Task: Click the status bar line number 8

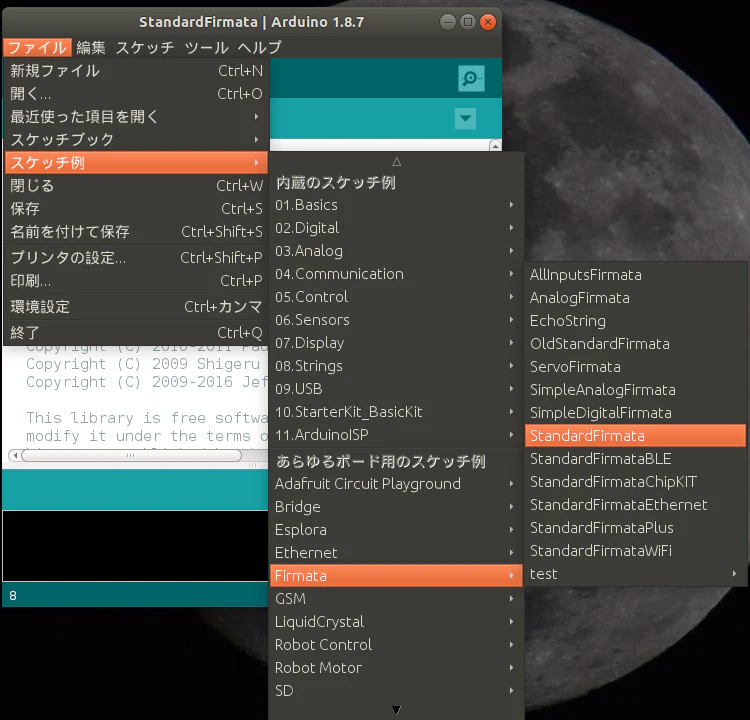Action: tap(13, 596)
